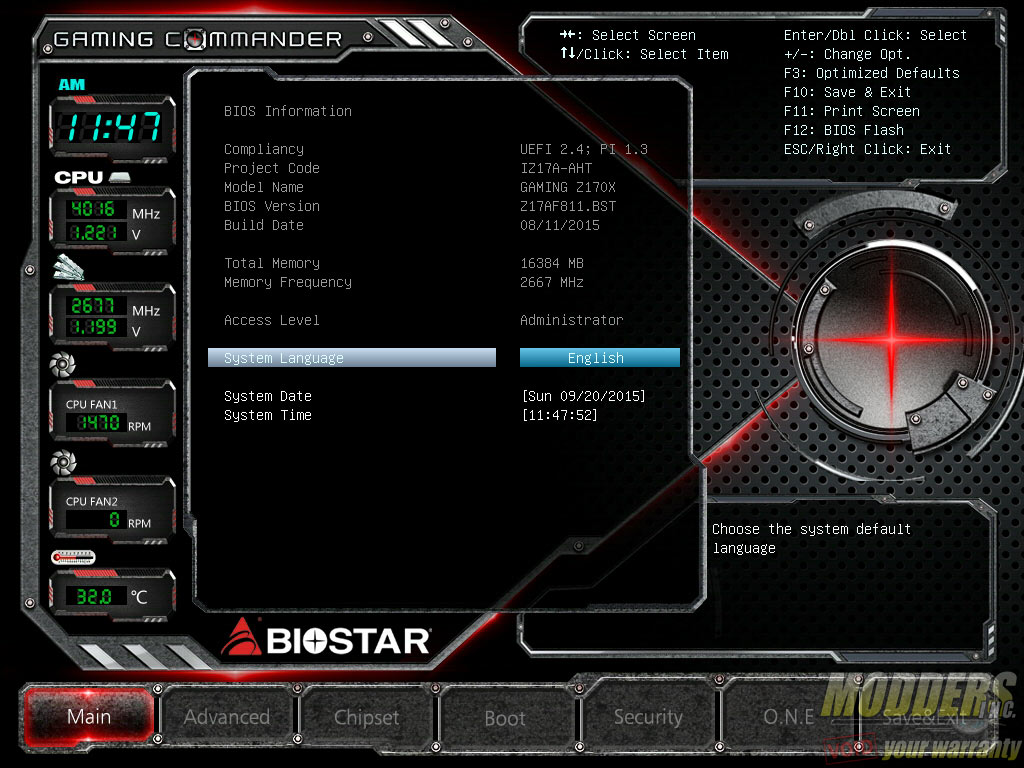The height and width of the screenshot is (768, 1024).
Task: Click the memory modules icon
Action: tap(69, 268)
